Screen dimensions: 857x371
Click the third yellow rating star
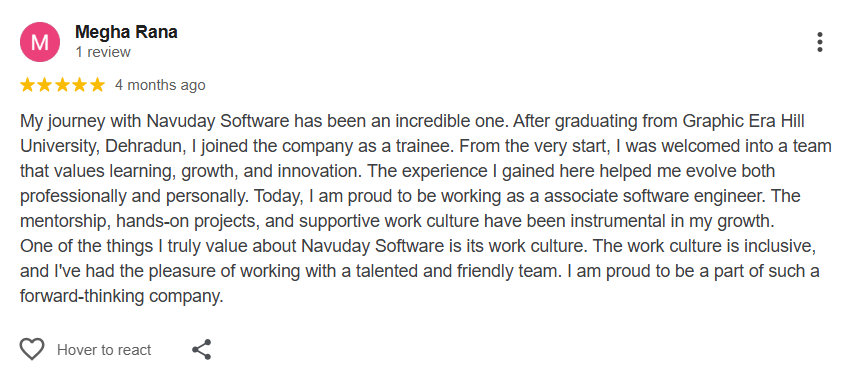click(x=62, y=85)
